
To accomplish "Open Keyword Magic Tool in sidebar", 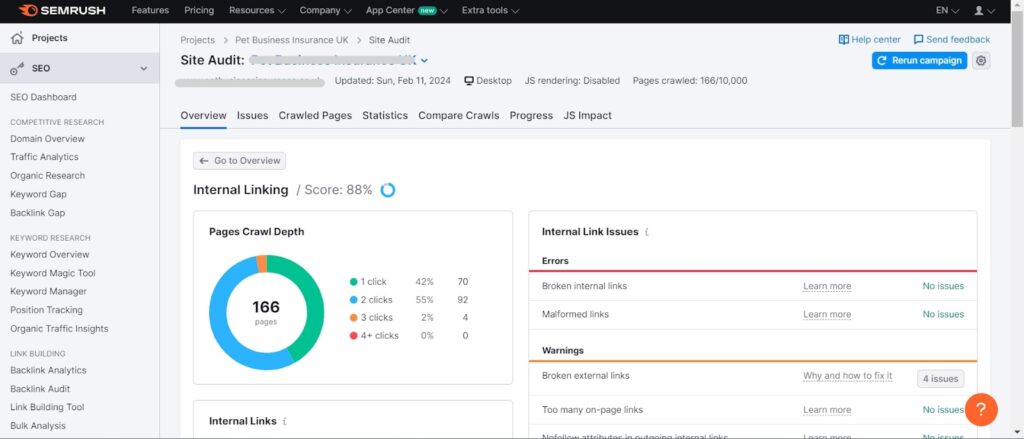I will pos(53,273).
